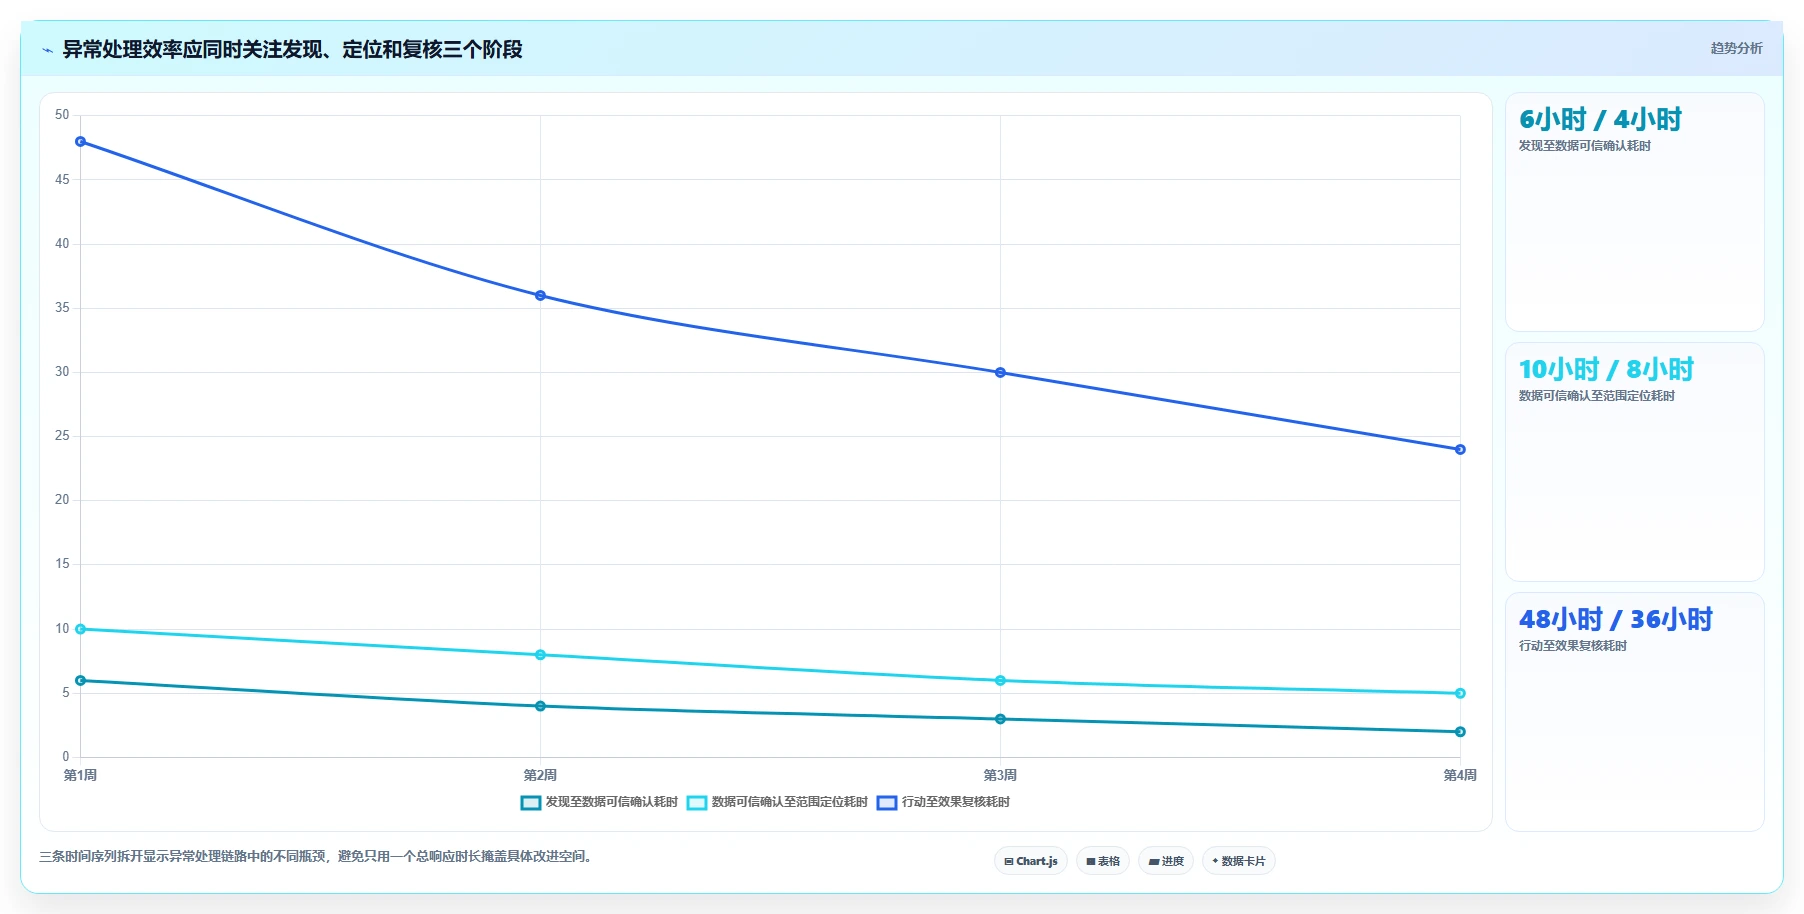Click the cyan legend color box for 数据可信确认至范围定位耗时
This screenshot has width=1804, height=914.
click(697, 802)
